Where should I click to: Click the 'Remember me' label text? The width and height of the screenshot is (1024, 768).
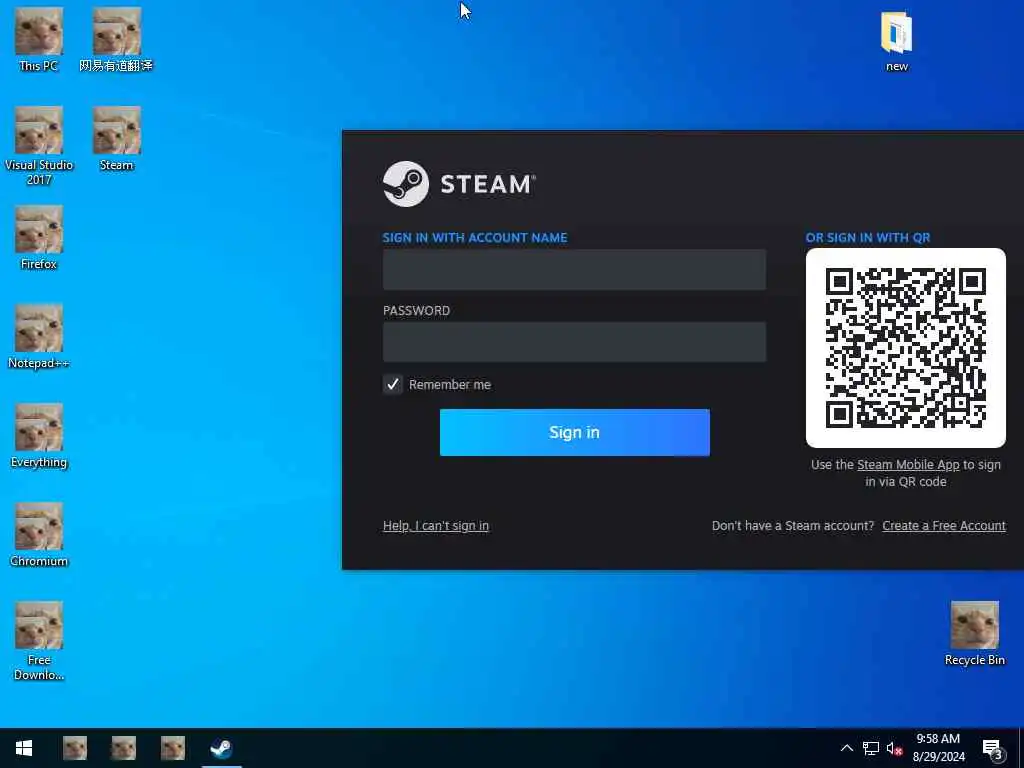(x=450, y=385)
